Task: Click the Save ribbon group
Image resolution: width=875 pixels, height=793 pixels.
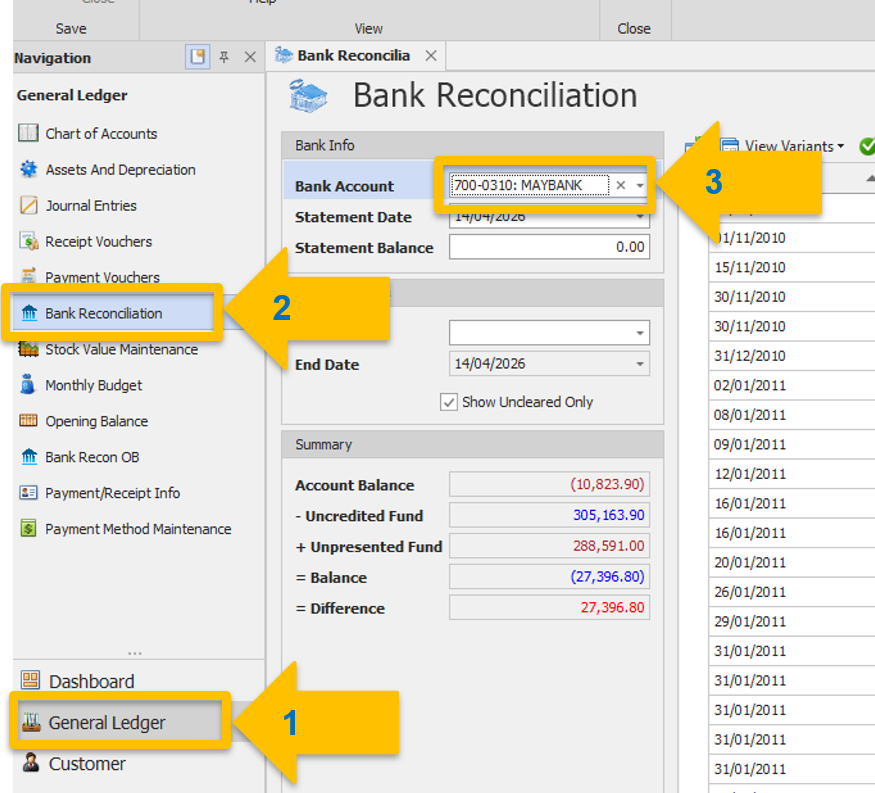Action: [x=71, y=28]
